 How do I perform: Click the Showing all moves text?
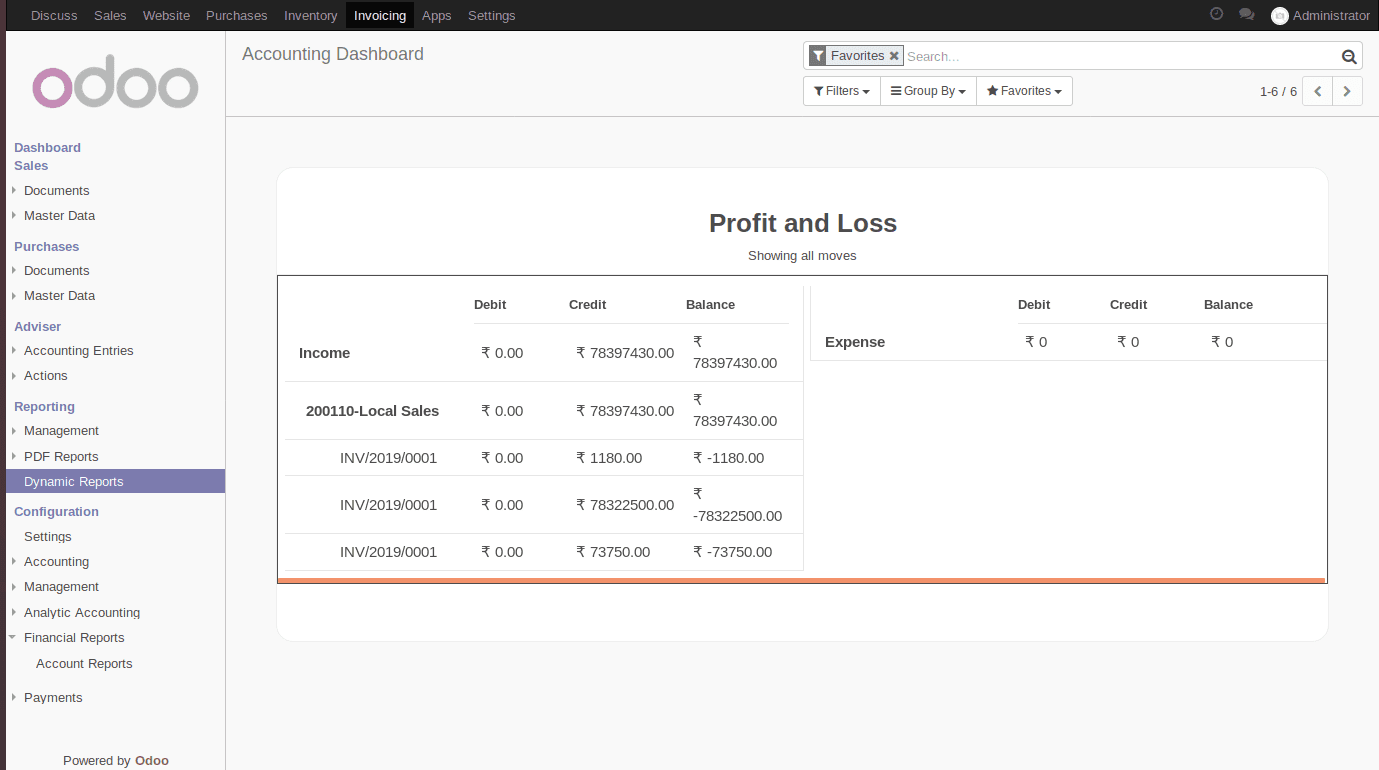coord(802,255)
